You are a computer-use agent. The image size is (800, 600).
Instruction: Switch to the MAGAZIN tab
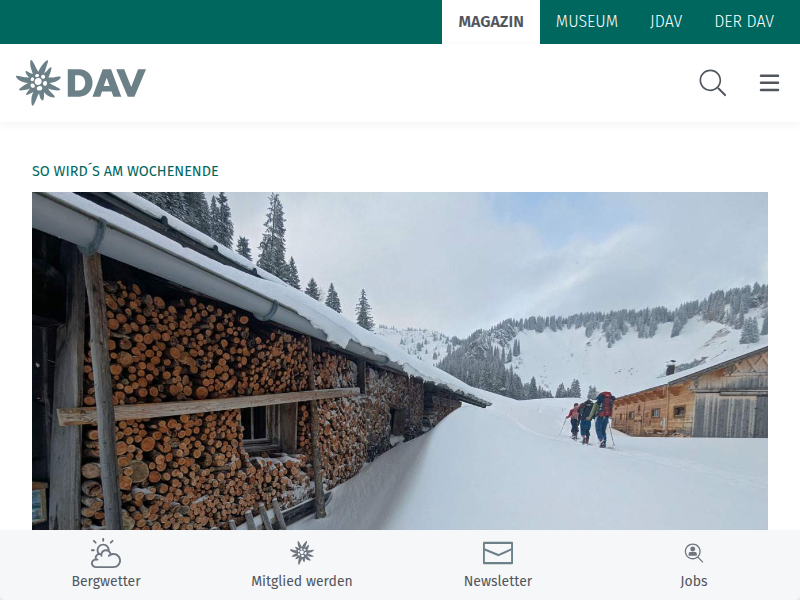pyautogui.click(x=491, y=22)
